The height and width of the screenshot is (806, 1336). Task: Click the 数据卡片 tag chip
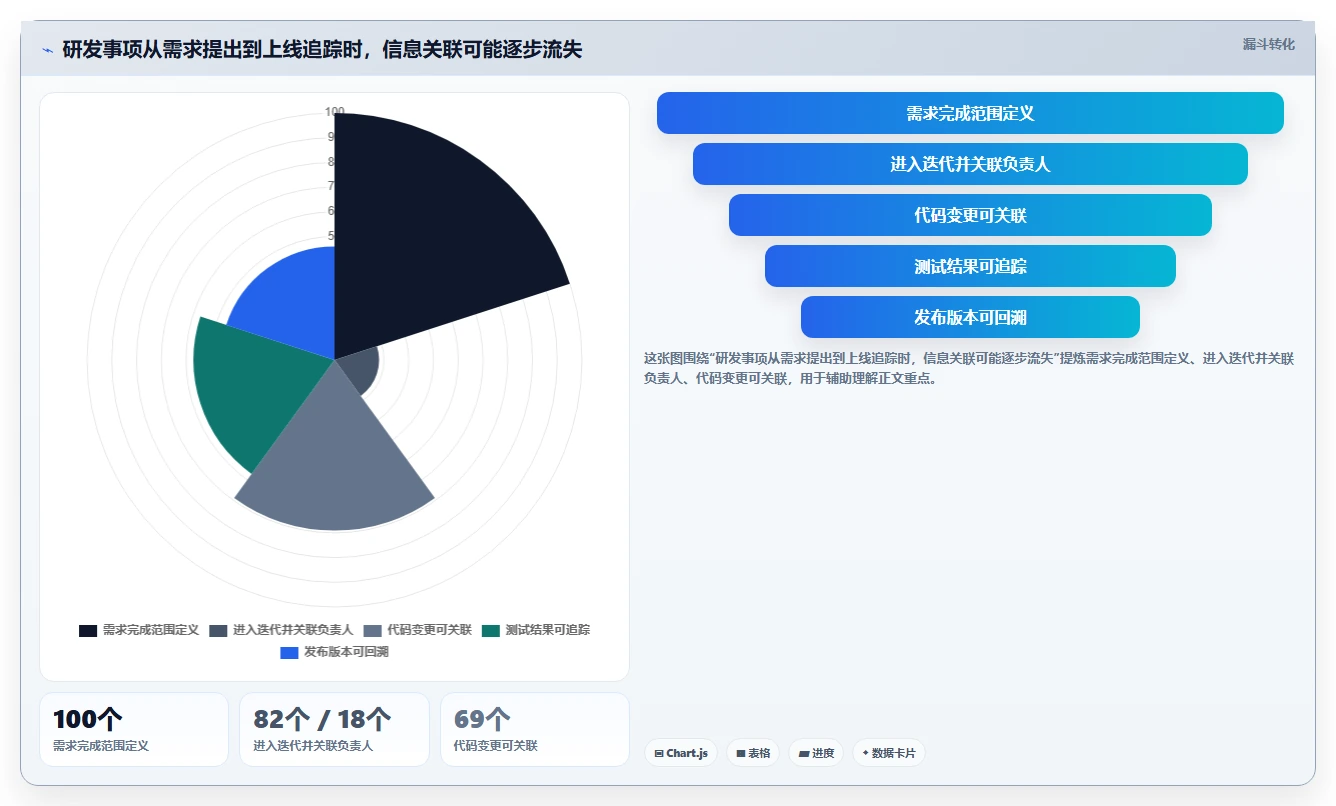889,753
